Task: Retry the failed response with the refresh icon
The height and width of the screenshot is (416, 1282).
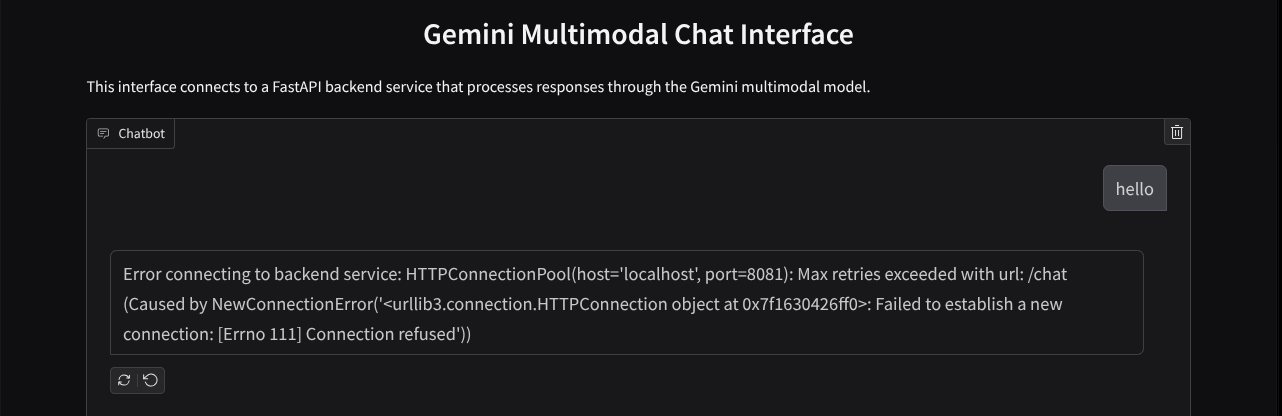Action: pos(124,380)
